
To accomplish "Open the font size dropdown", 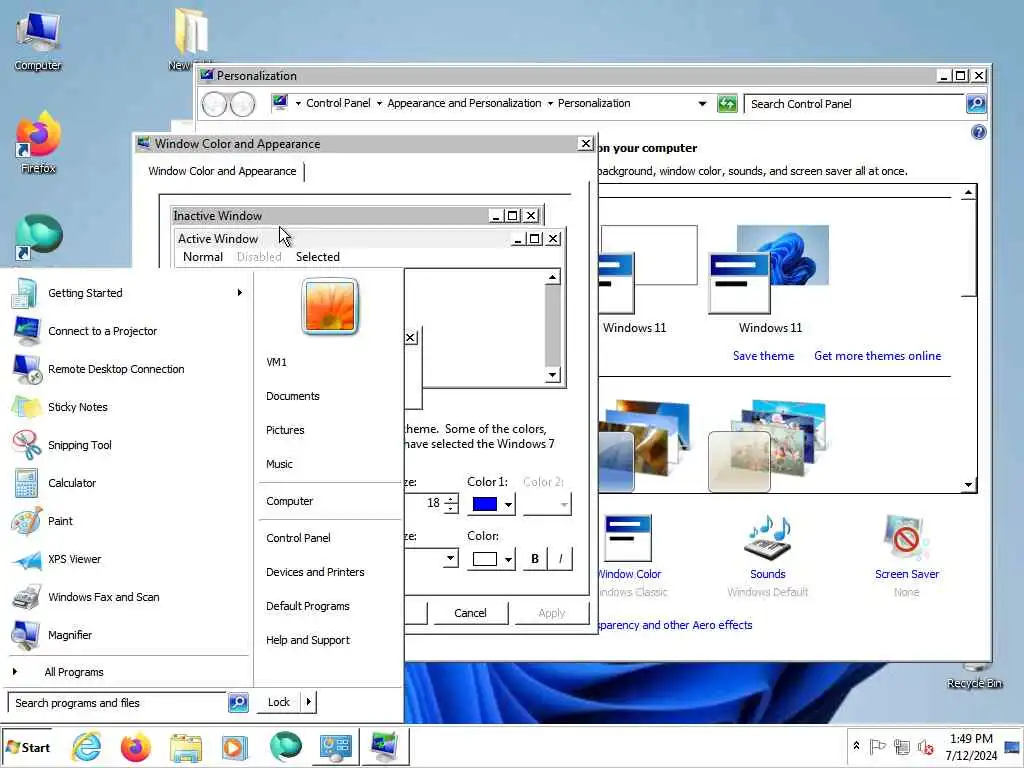I will 450,558.
